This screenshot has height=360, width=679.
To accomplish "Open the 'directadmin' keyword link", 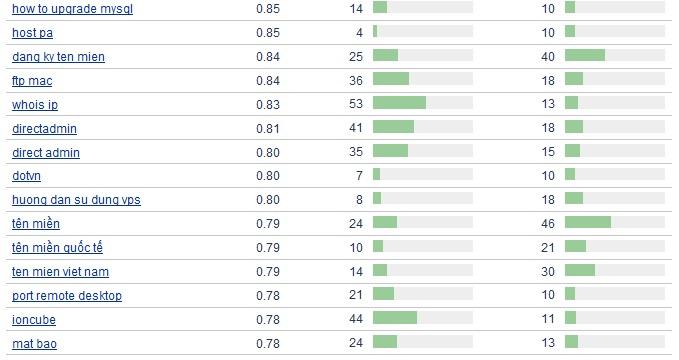I will 45,129.
